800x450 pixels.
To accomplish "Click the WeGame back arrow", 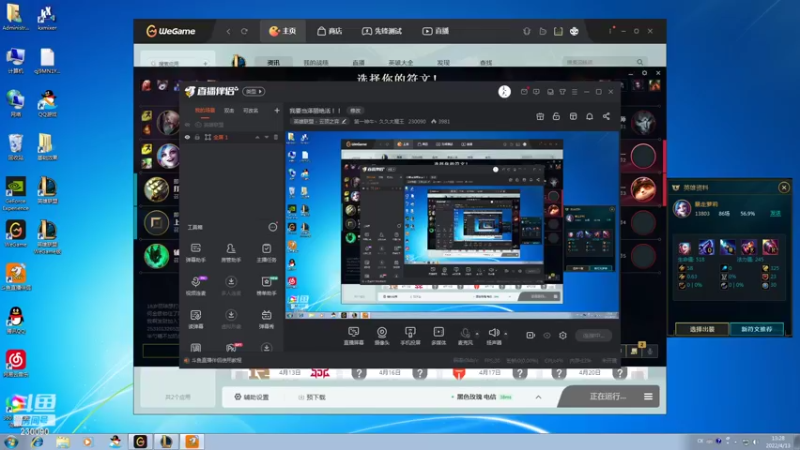I will click(228, 31).
